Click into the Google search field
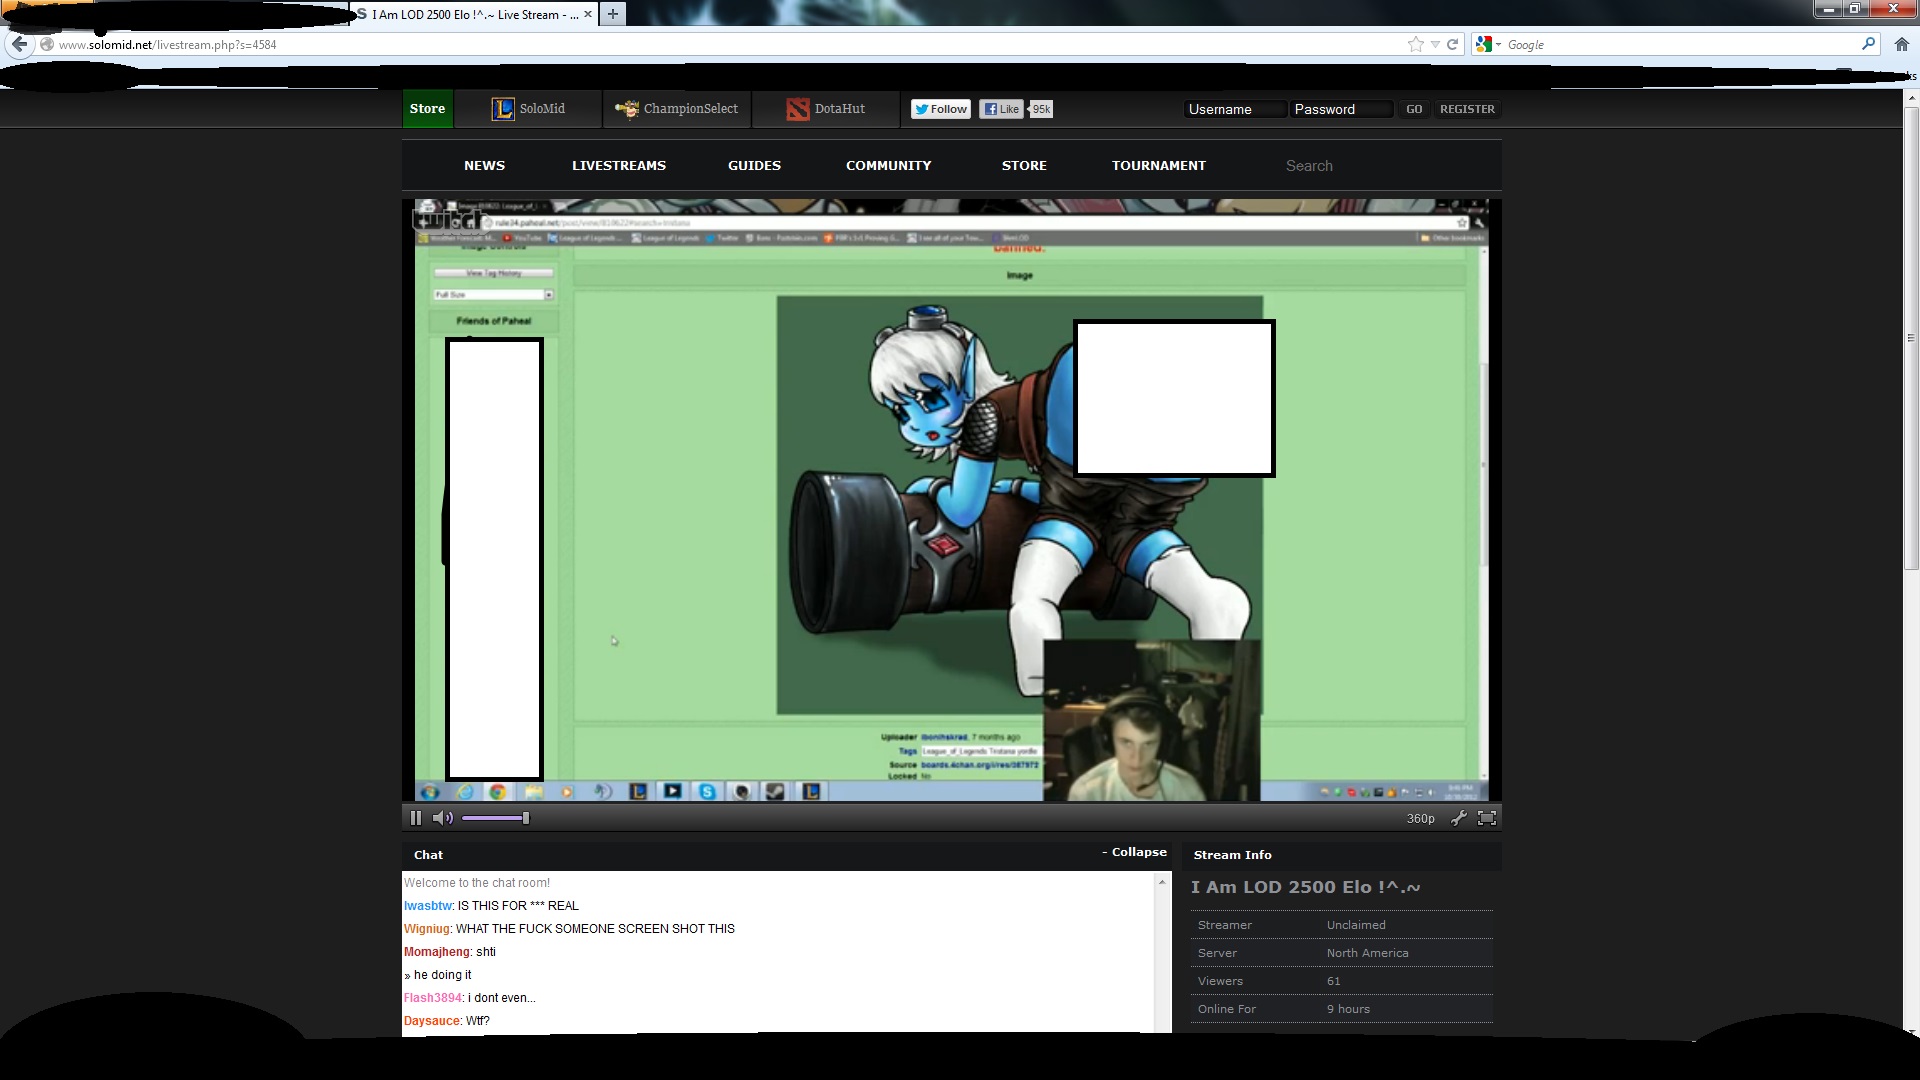The width and height of the screenshot is (1920, 1080). (1680, 44)
